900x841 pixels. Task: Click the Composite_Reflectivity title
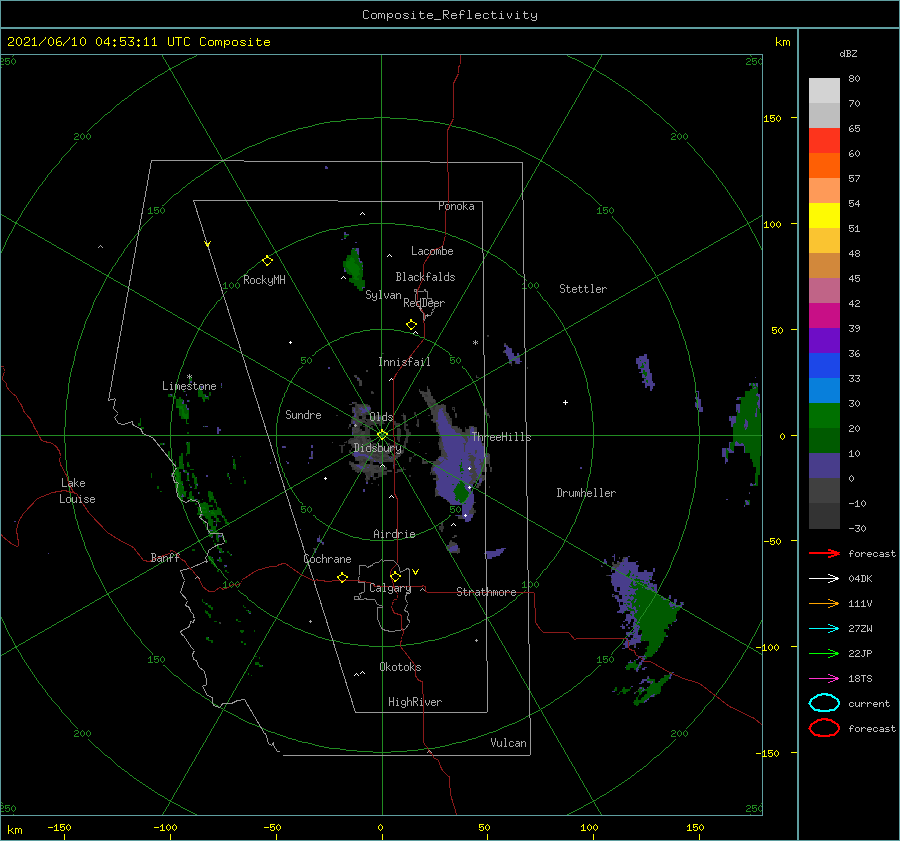pos(450,15)
